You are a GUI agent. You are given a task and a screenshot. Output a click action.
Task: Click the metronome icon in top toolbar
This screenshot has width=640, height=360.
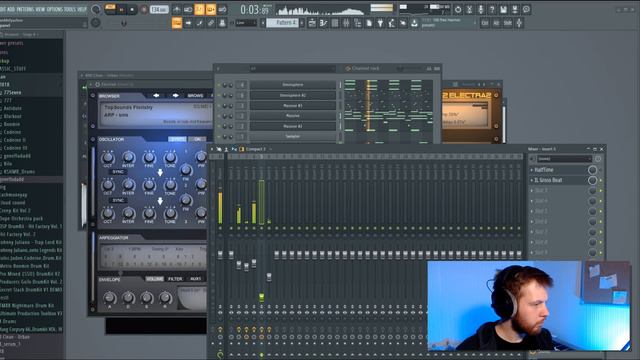pos(177,9)
